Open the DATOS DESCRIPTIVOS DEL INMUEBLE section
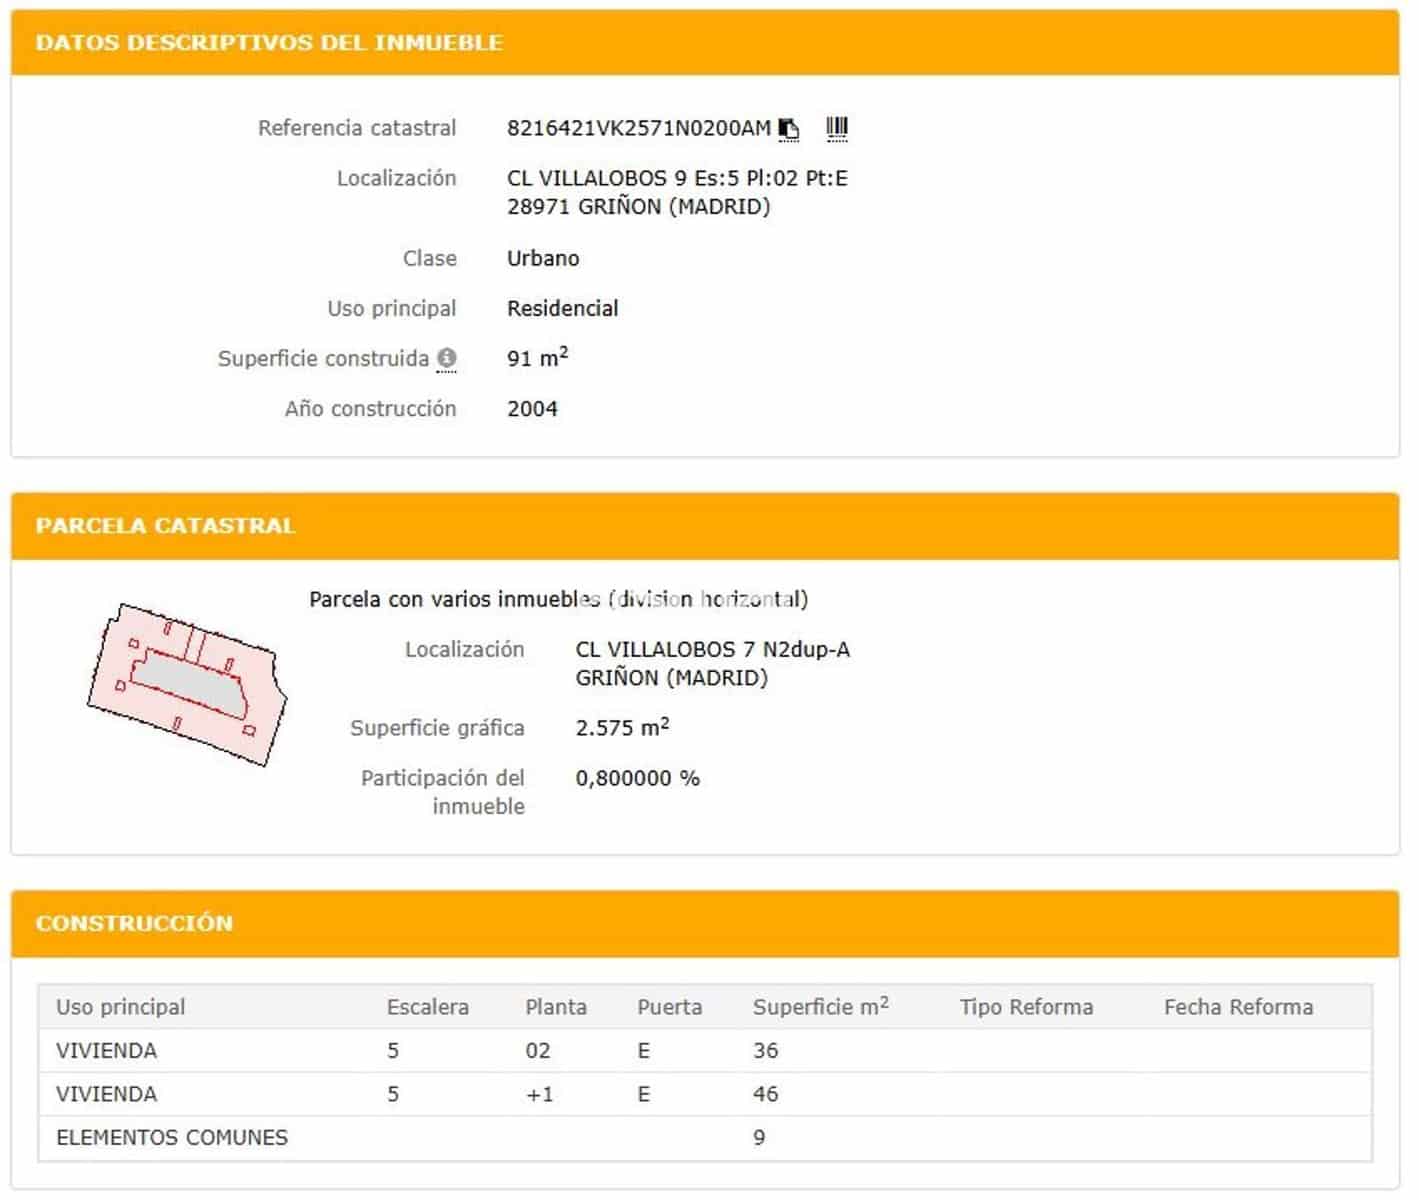Screen dimensions: 1419x1200 pyautogui.click(x=270, y=43)
